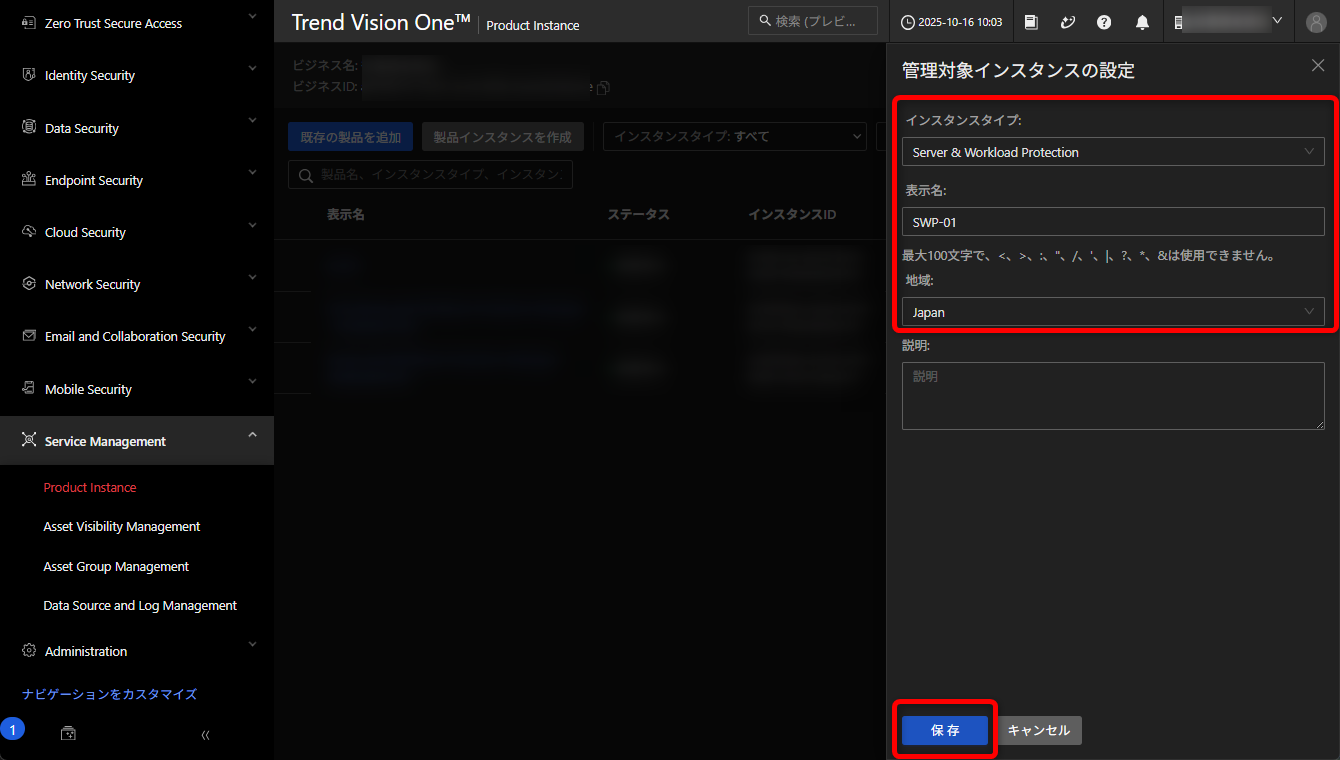Expand the Mobile Security chevron

[x=252, y=382]
